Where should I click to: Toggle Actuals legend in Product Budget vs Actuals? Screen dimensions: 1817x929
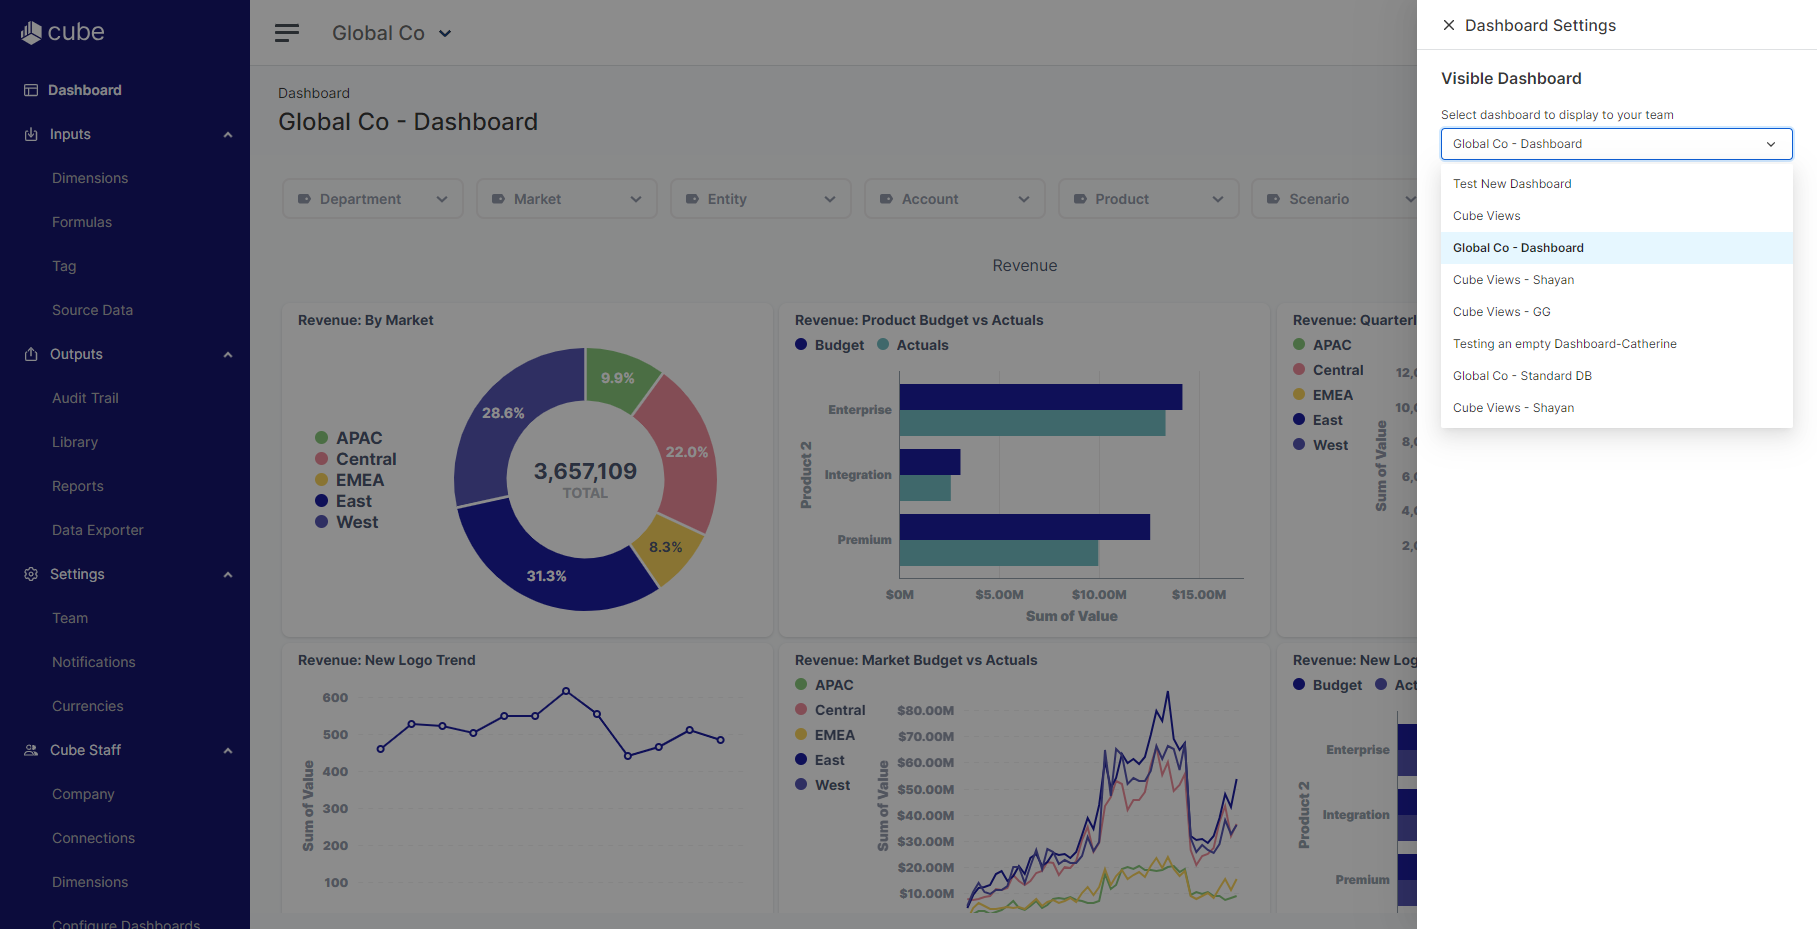[913, 345]
